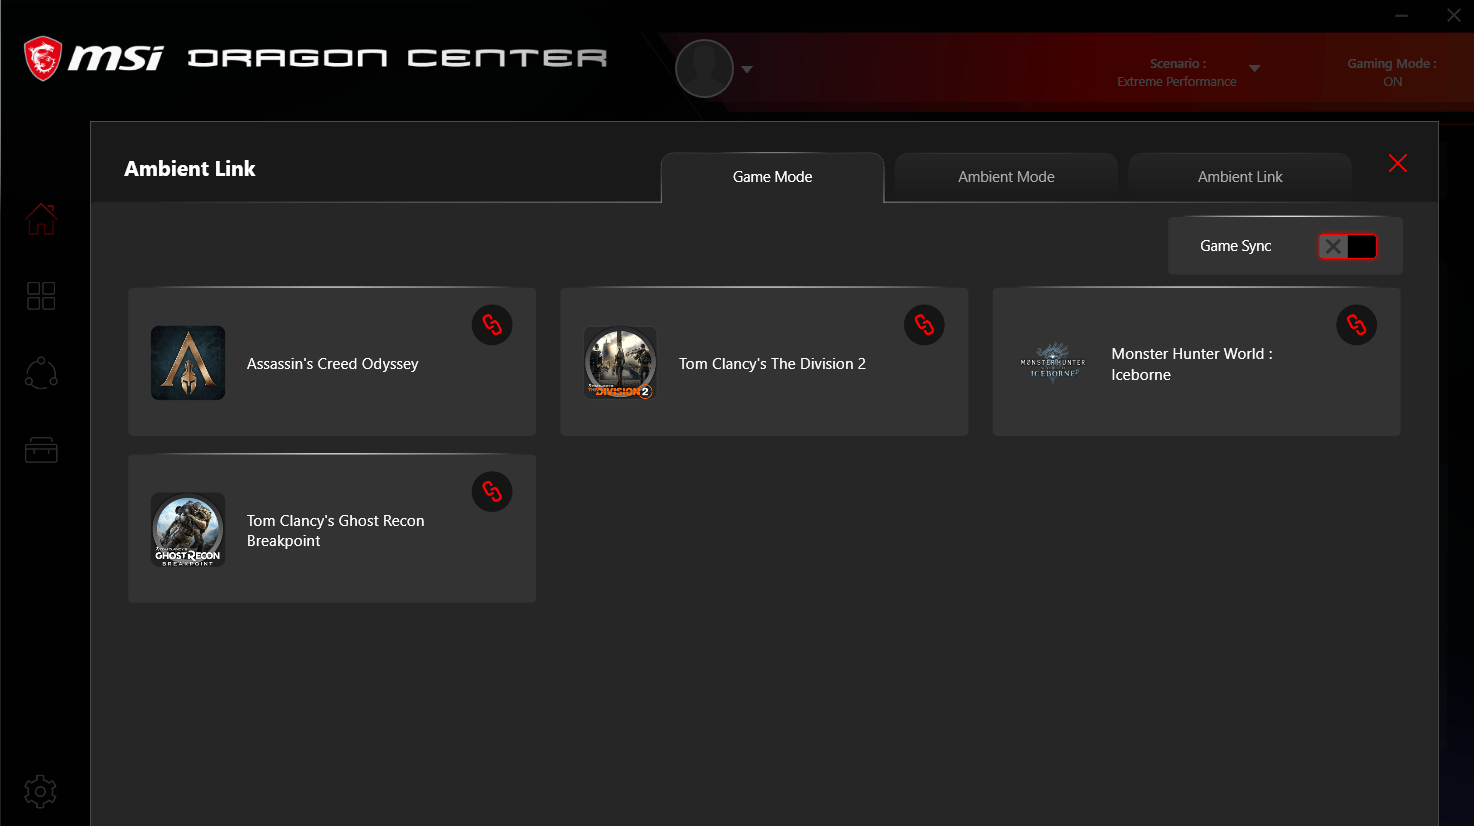
Task: Open the user profile dropdown arrow
Action: pos(746,70)
